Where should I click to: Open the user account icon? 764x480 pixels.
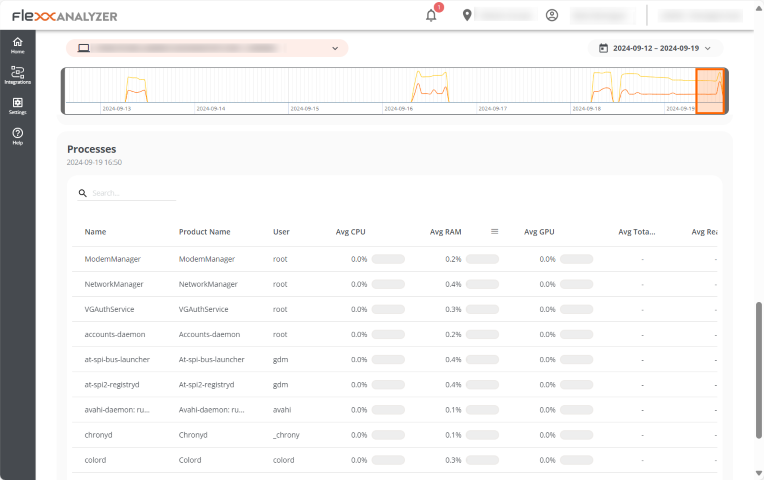(x=552, y=15)
